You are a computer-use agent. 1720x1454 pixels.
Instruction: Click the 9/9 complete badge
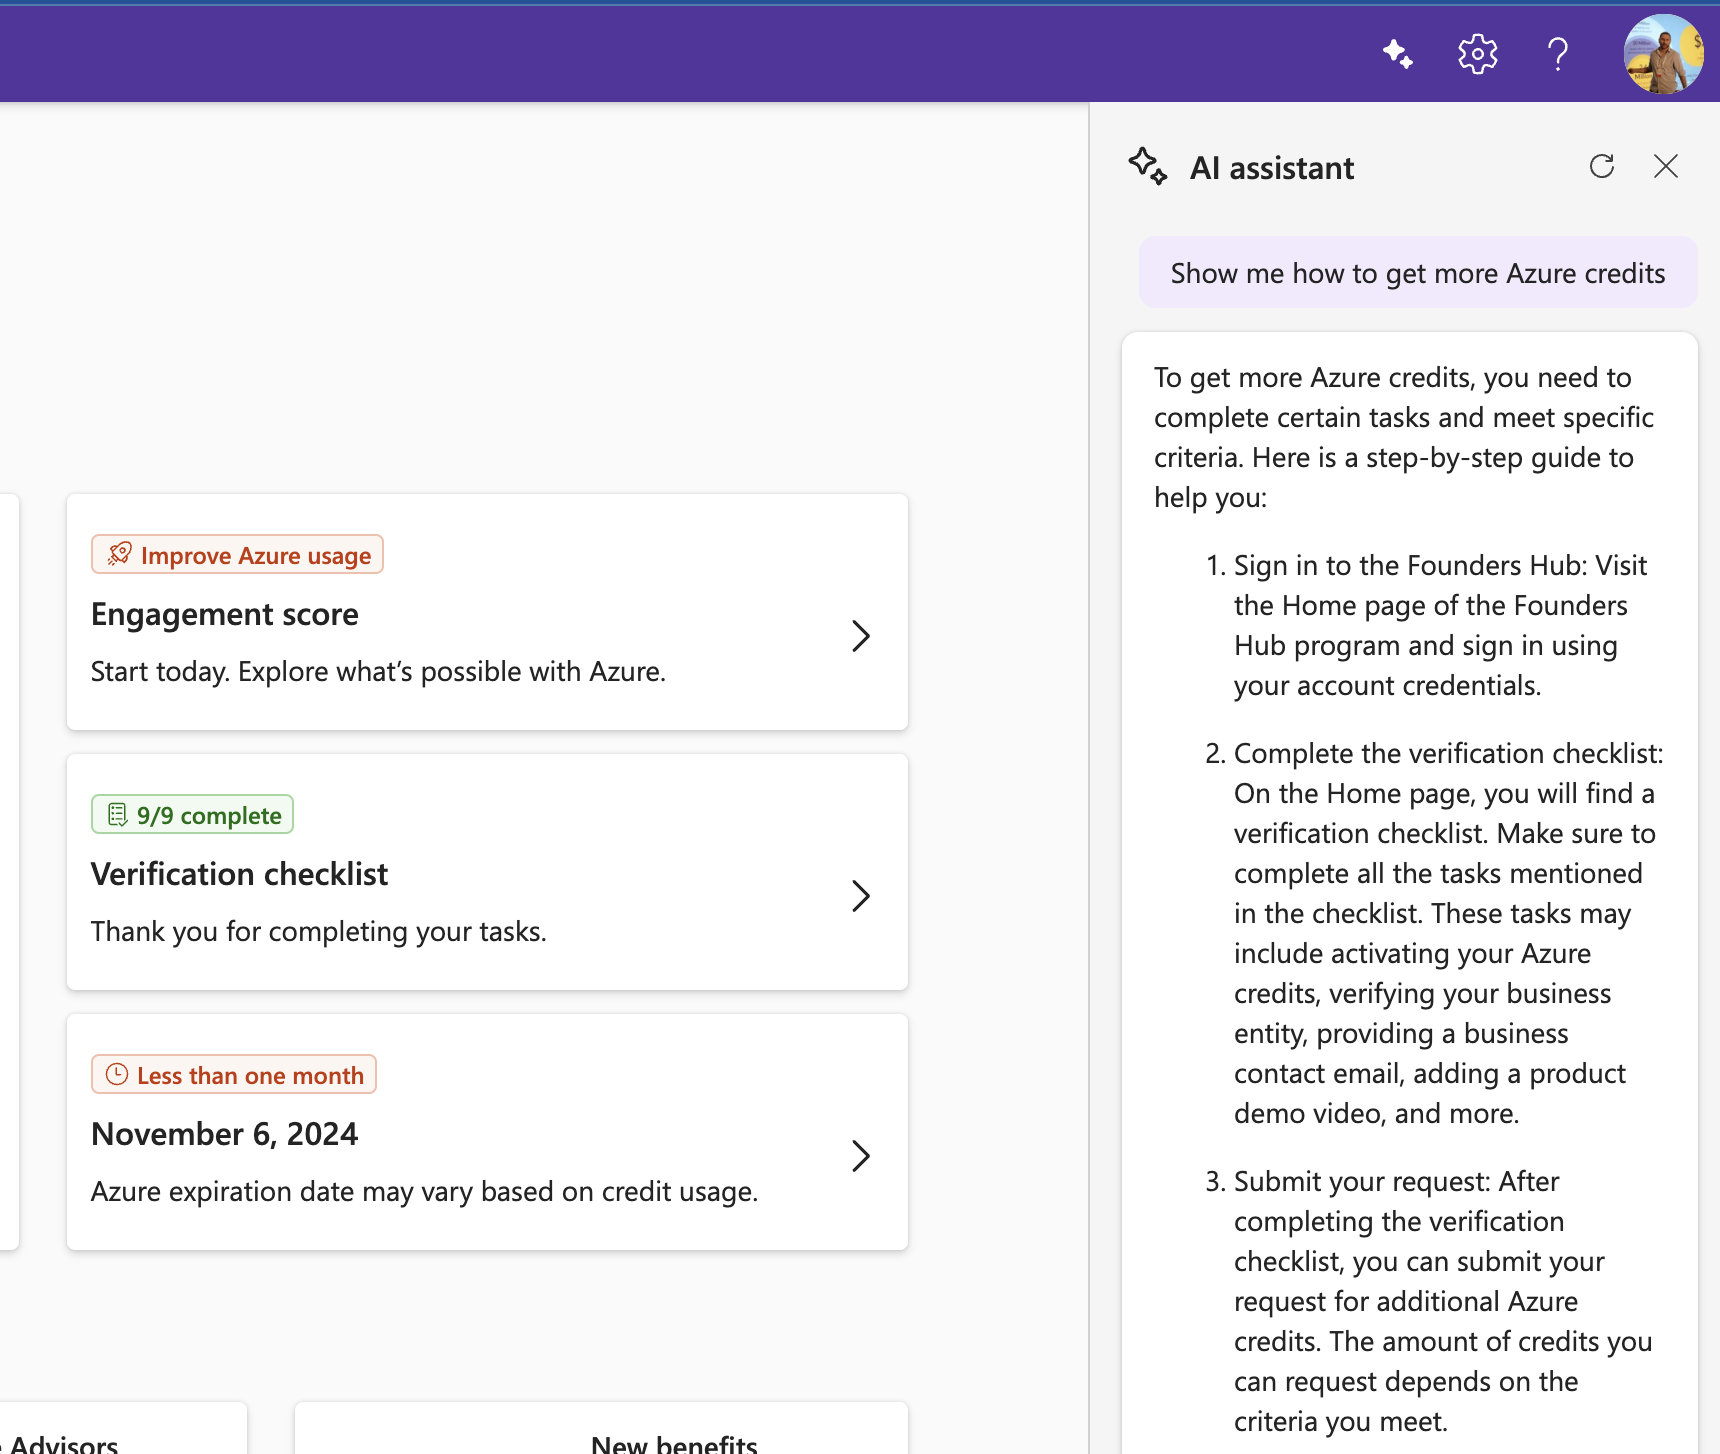[192, 814]
